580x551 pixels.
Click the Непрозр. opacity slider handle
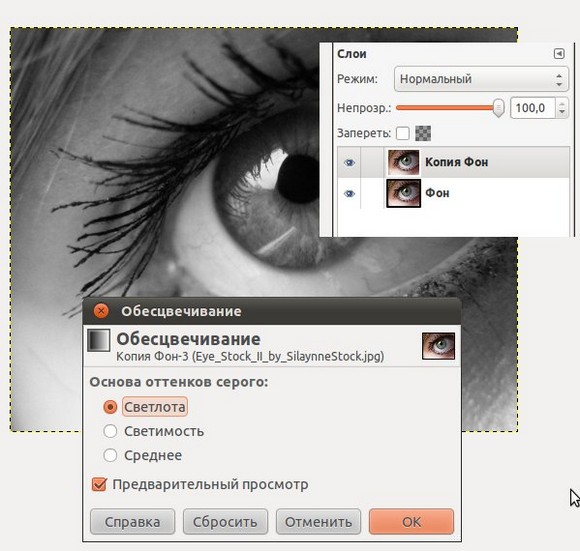[499, 108]
